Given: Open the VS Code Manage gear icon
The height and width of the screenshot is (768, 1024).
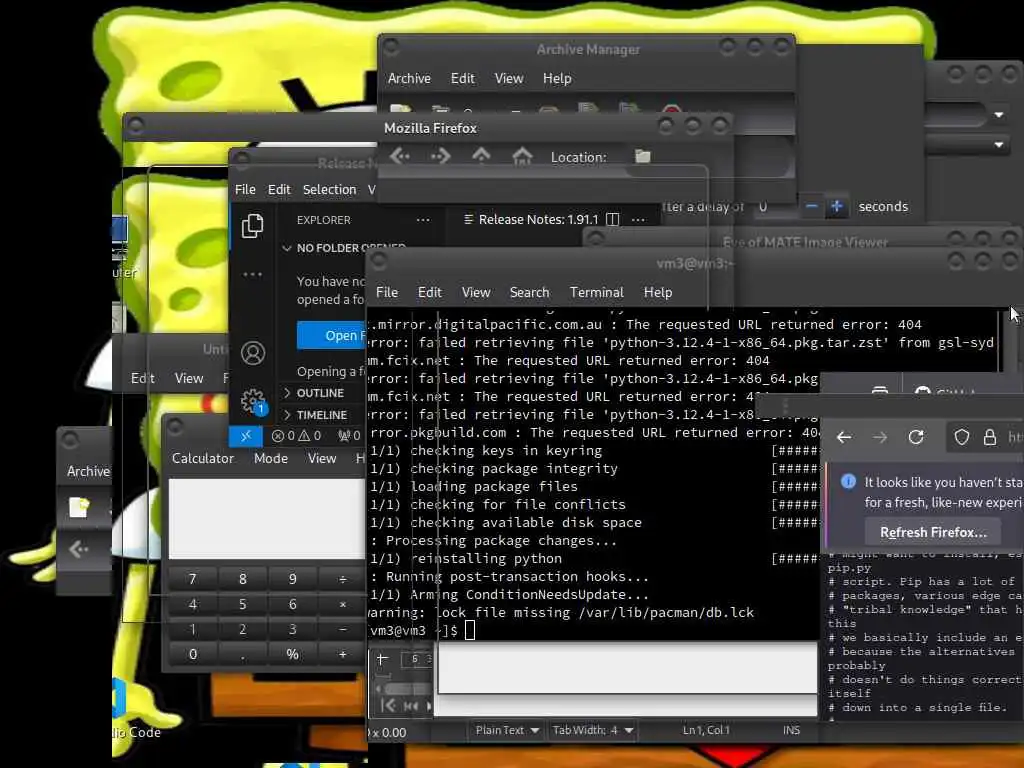Looking at the screenshot, I should (x=253, y=401).
